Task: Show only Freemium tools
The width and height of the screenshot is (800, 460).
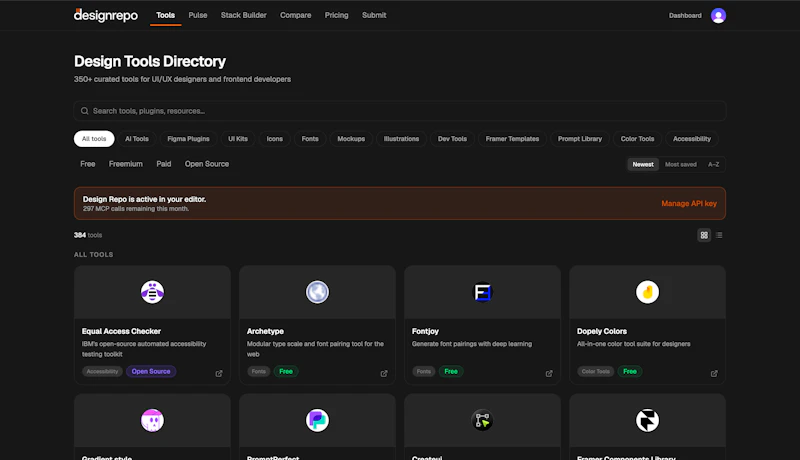Action: point(126,164)
